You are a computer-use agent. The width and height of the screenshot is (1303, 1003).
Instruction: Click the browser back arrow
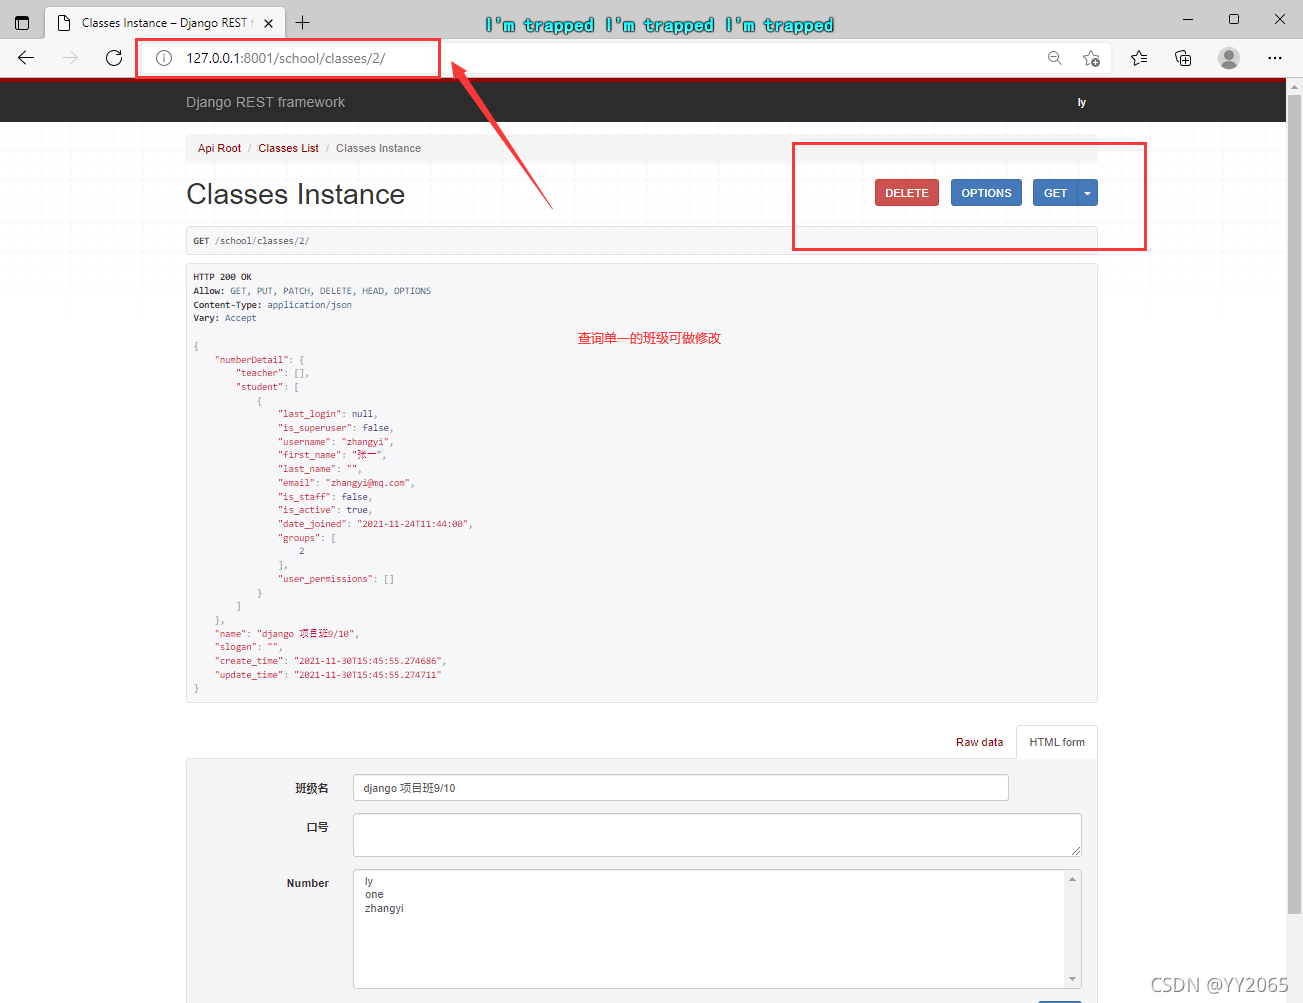tap(26, 58)
